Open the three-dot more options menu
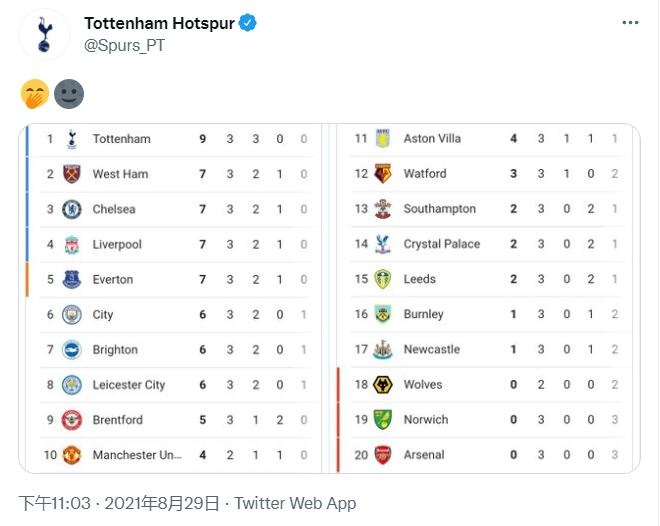 (x=630, y=23)
